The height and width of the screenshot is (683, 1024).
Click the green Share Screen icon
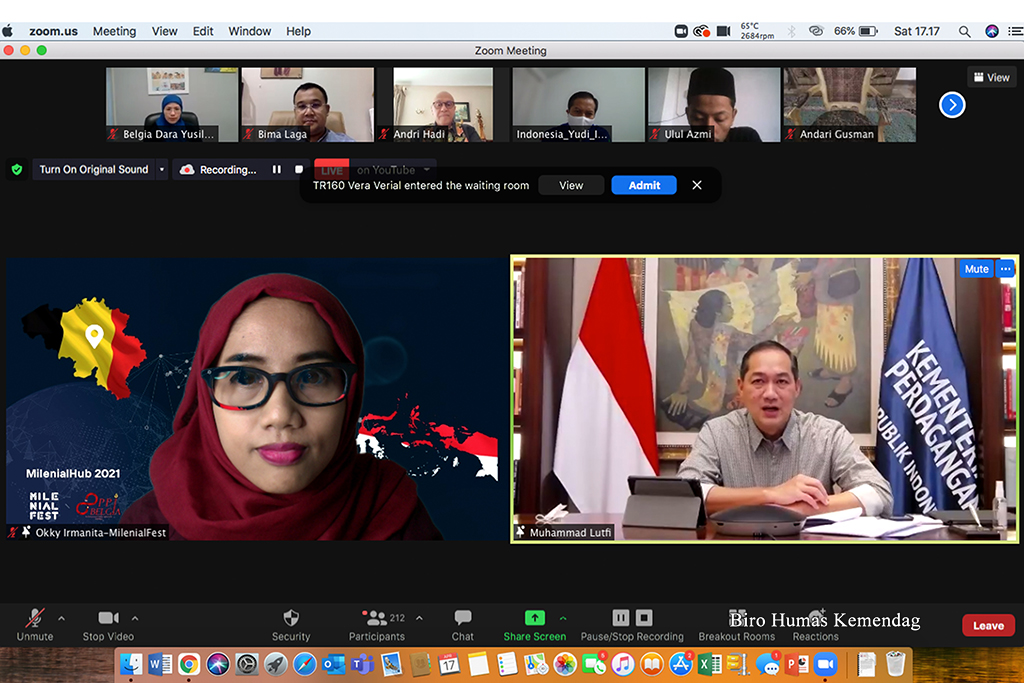[535, 618]
